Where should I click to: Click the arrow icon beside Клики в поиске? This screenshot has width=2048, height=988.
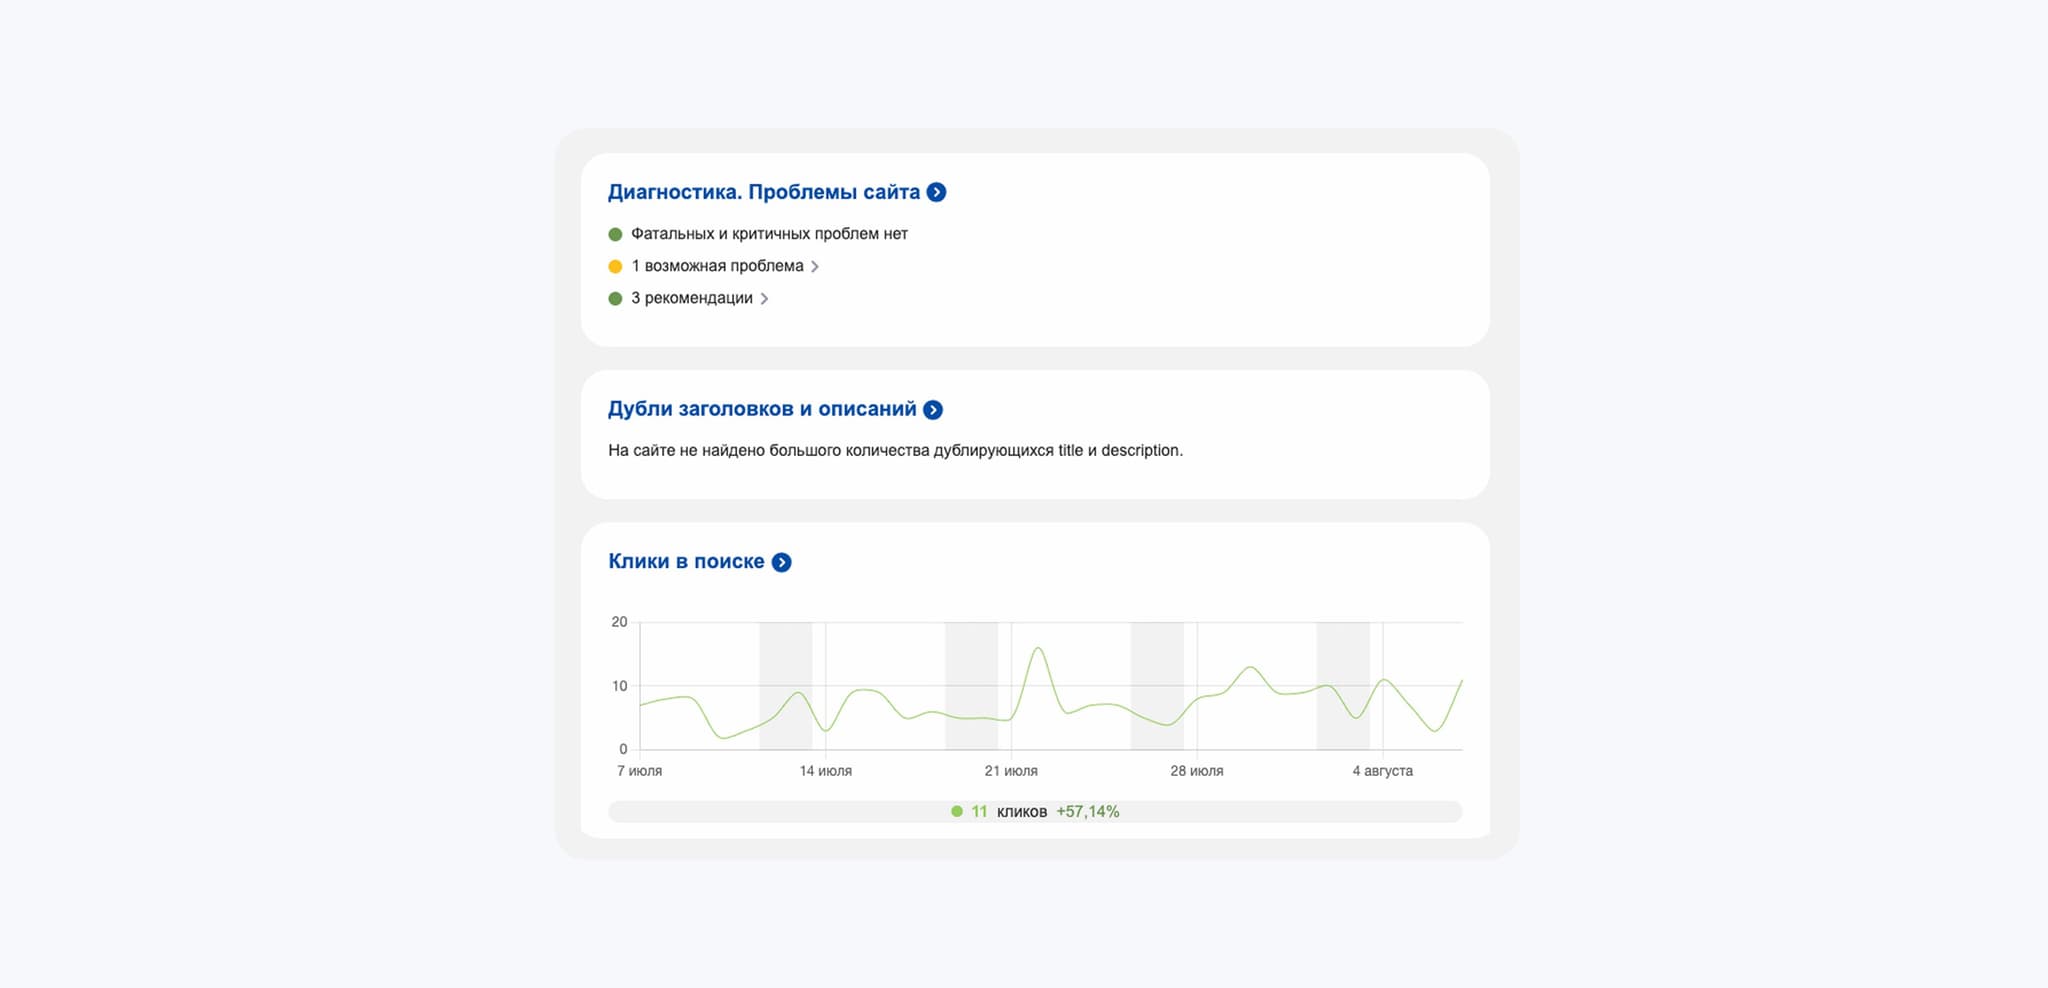pyautogui.click(x=782, y=562)
